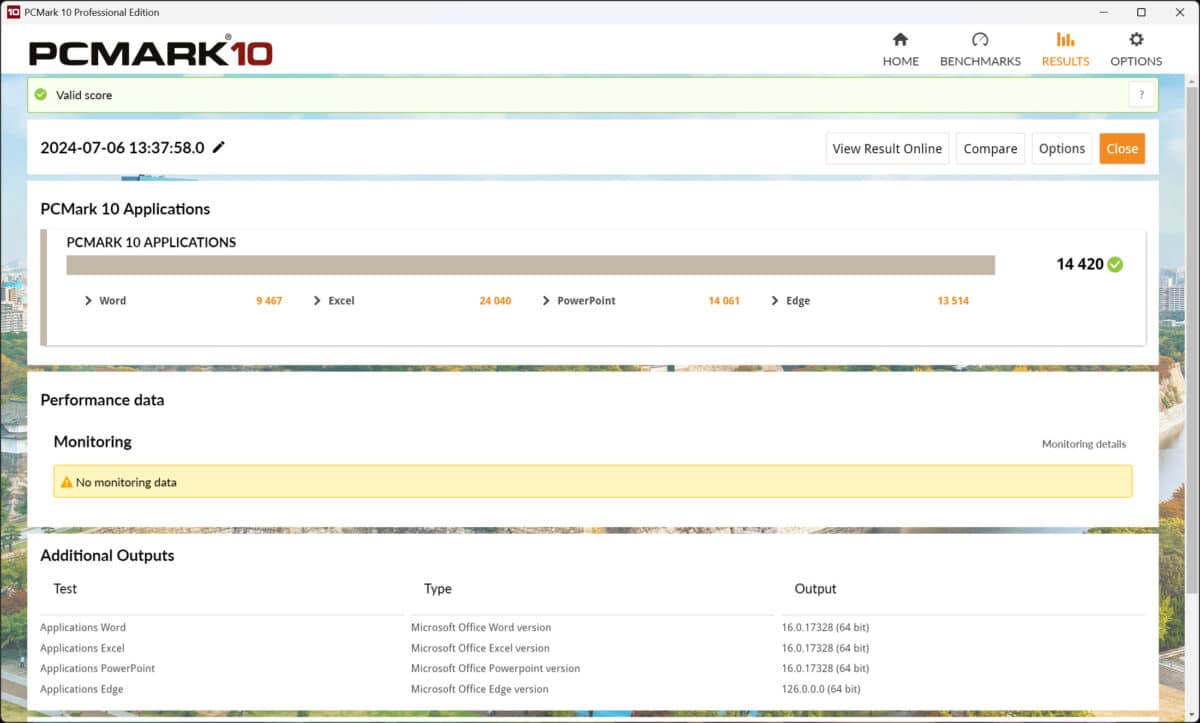Image resolution: width=1200 pixels, height=723 pixels.
Task: Click the PowerPoint score 14 061
Action: pos(724,301)
